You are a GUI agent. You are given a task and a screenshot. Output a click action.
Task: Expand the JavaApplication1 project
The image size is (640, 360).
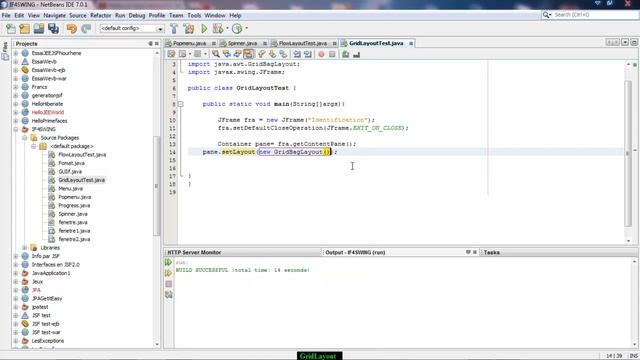[x=16, y=273]
